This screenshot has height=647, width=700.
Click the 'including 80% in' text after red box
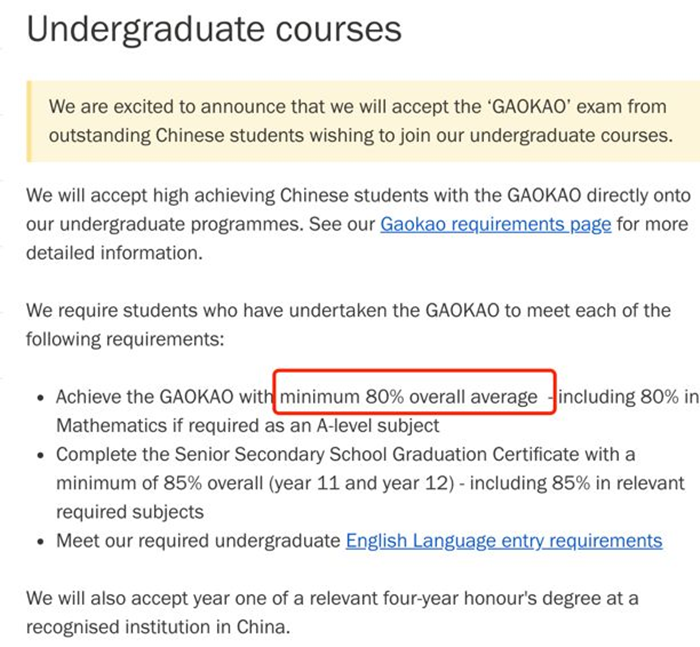point(628,397)
